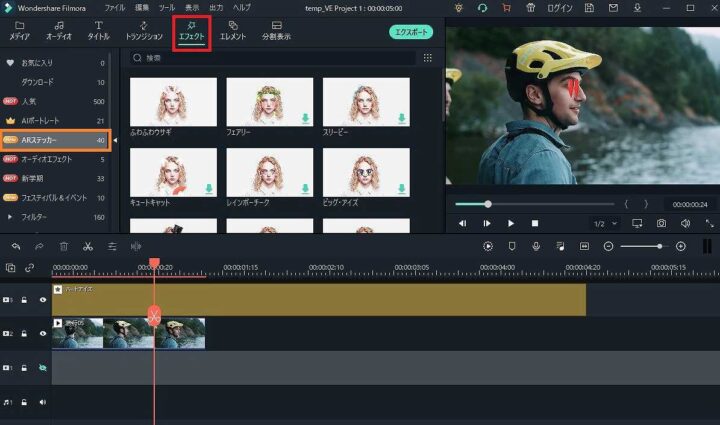Screen dimensions: 720x425
Task: Take a snapshot with the camera icon
Action: [661, 223]
